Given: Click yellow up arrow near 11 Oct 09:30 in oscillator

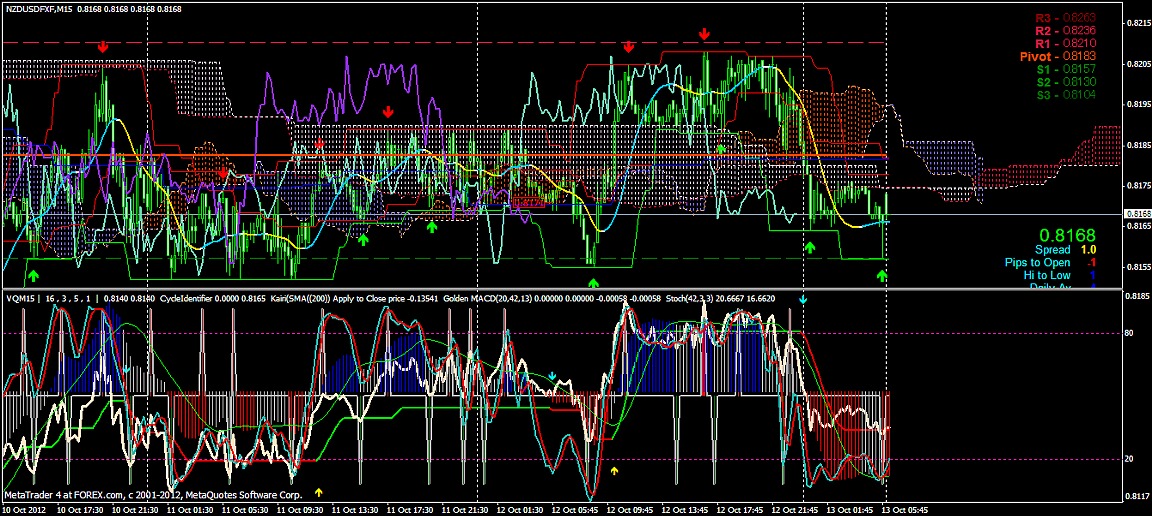Looking at the screenshot, I should point(319,492).
